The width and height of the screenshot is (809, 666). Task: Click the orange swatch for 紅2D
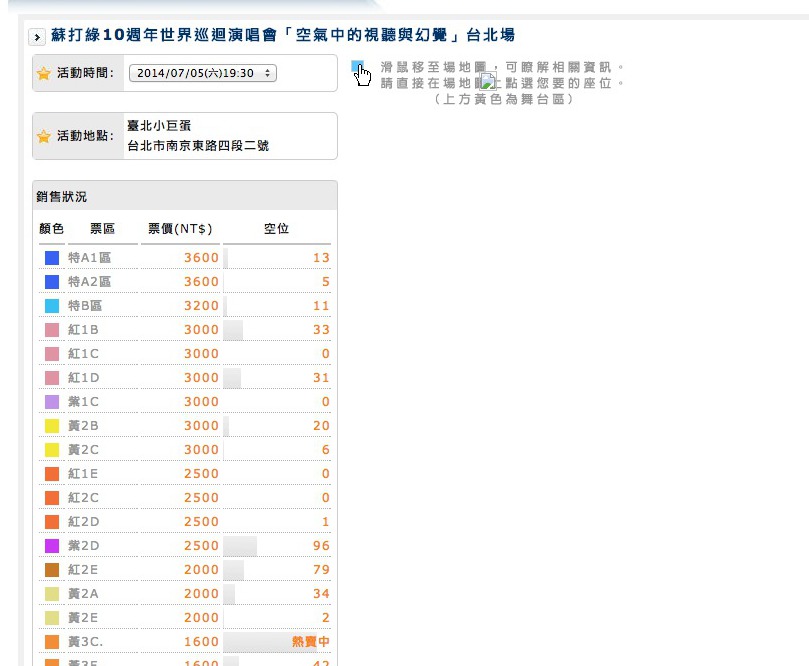pyautogui.click(x=52, y=522)
